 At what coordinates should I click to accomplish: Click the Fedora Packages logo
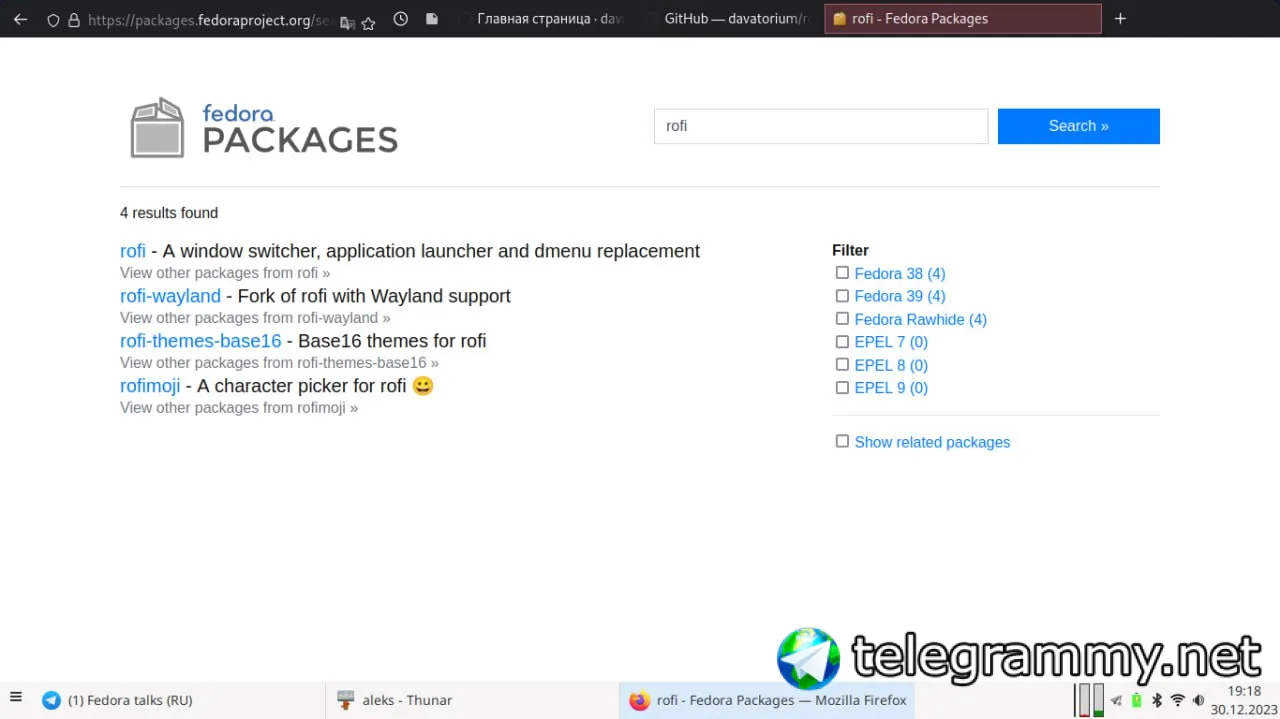(264, 128)
